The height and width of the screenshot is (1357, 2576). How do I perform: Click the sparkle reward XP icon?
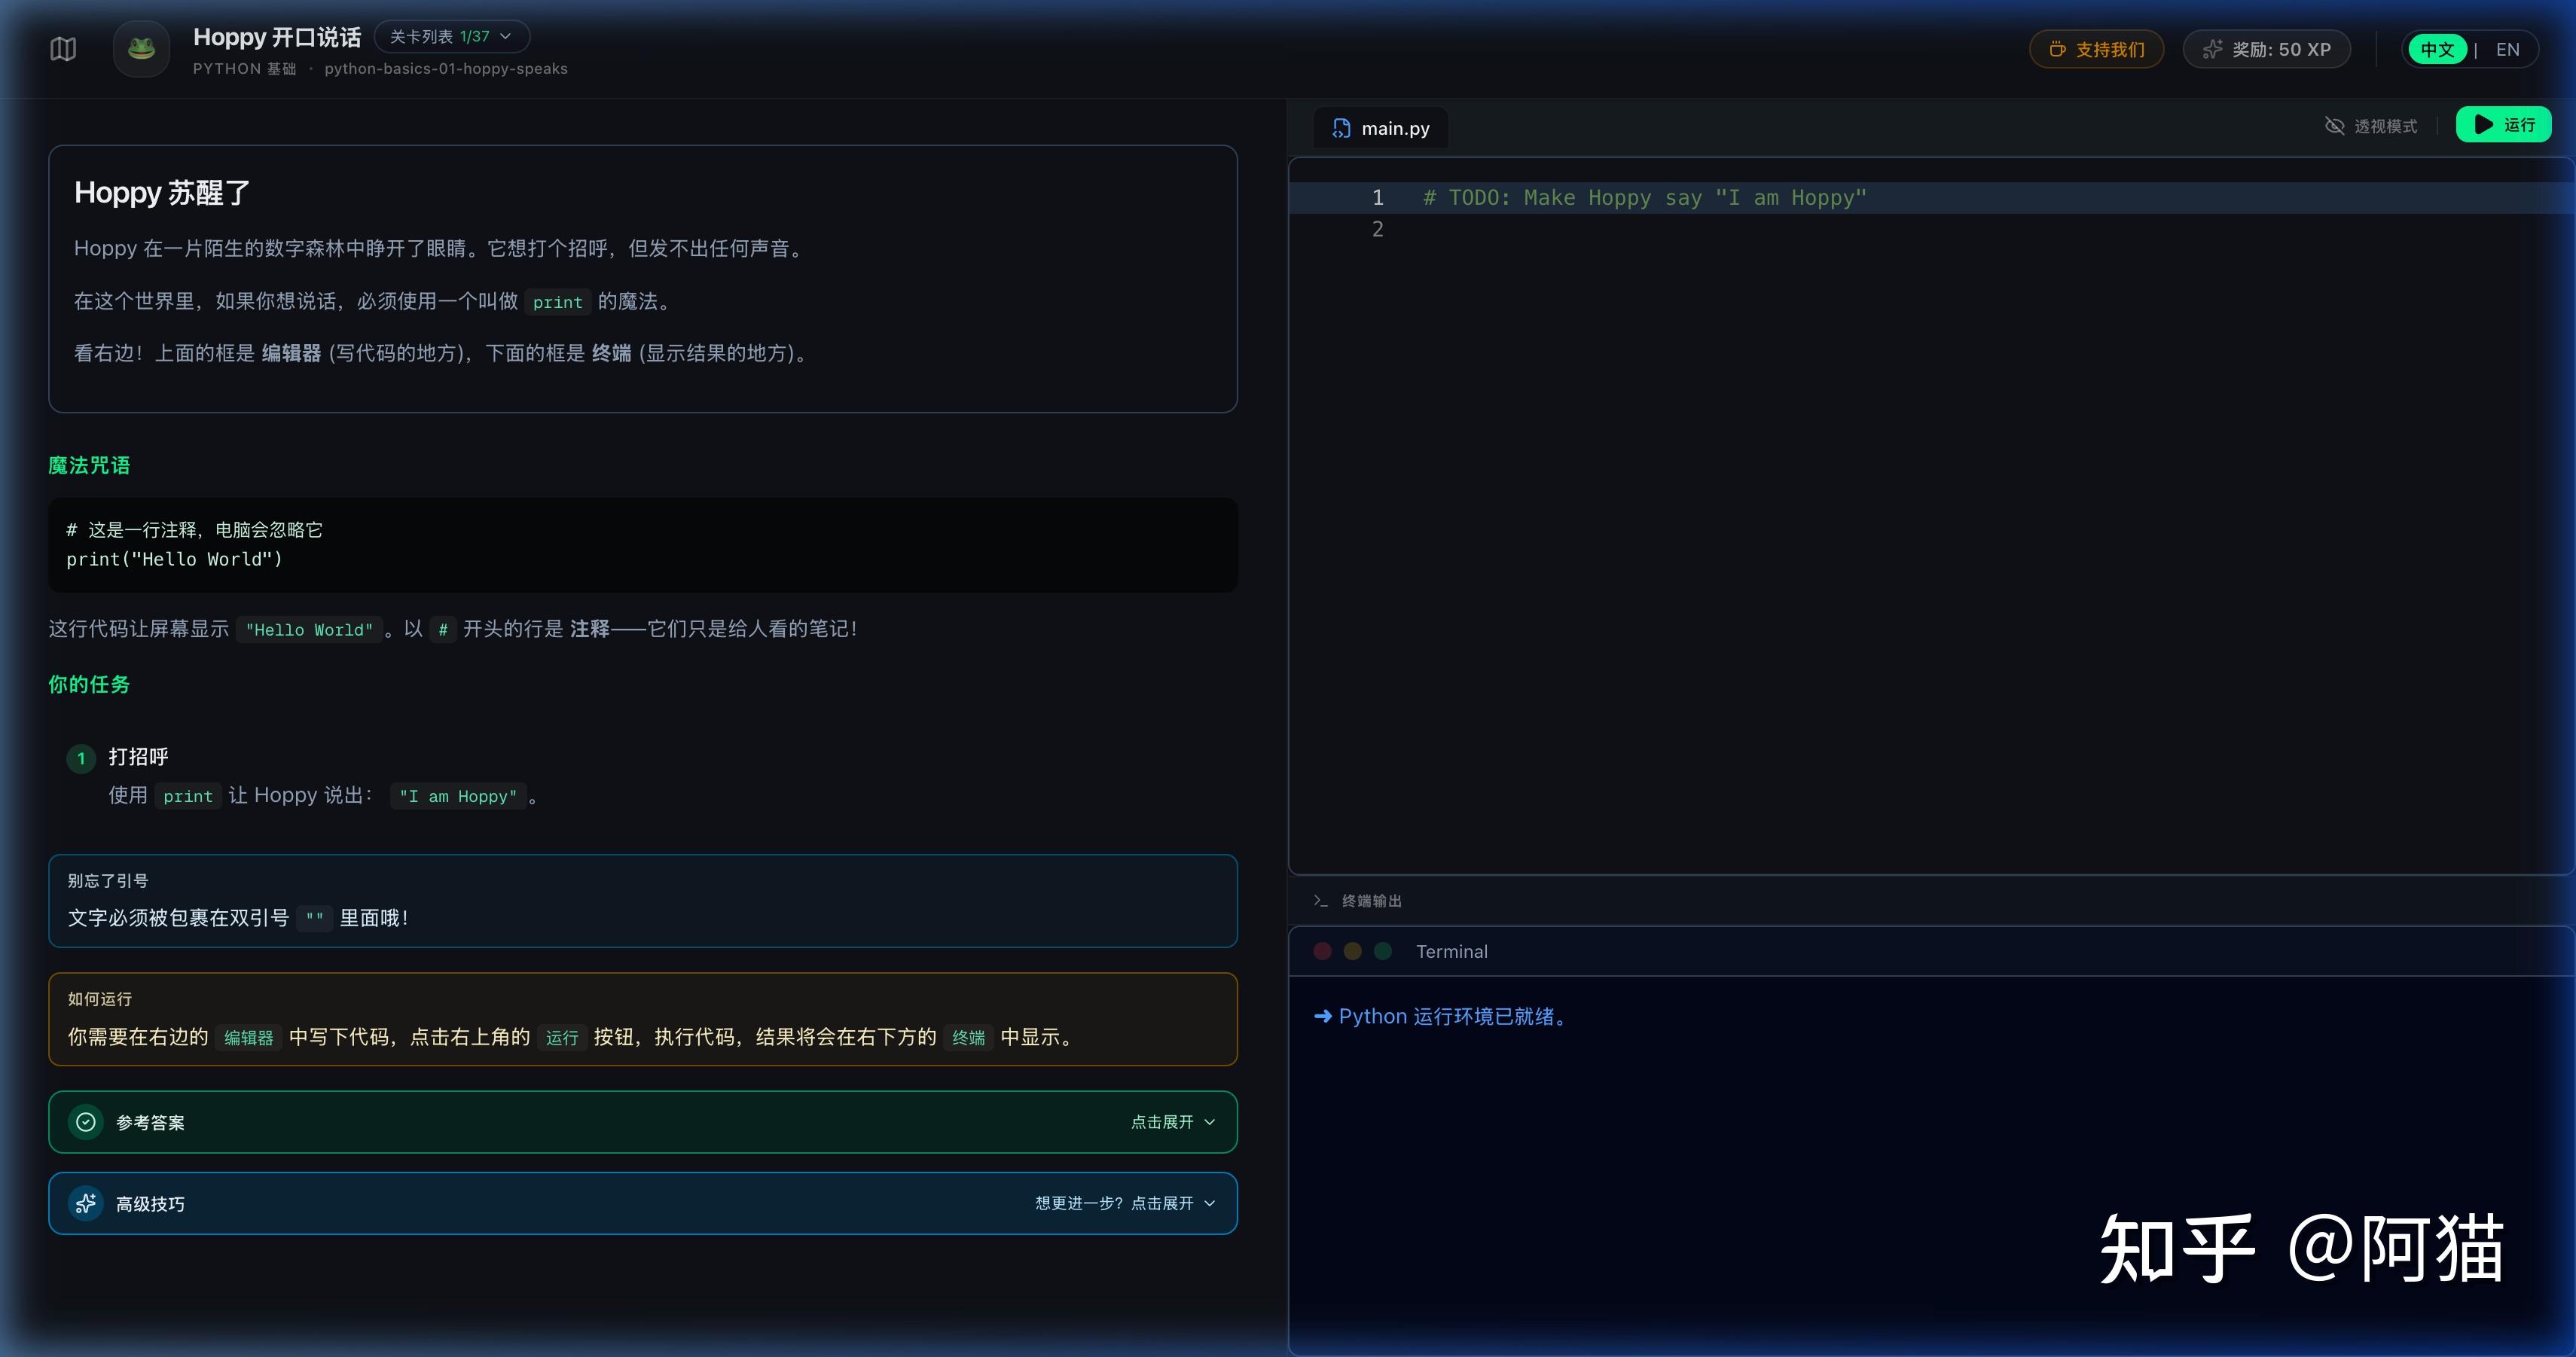tap(2213, 50)
